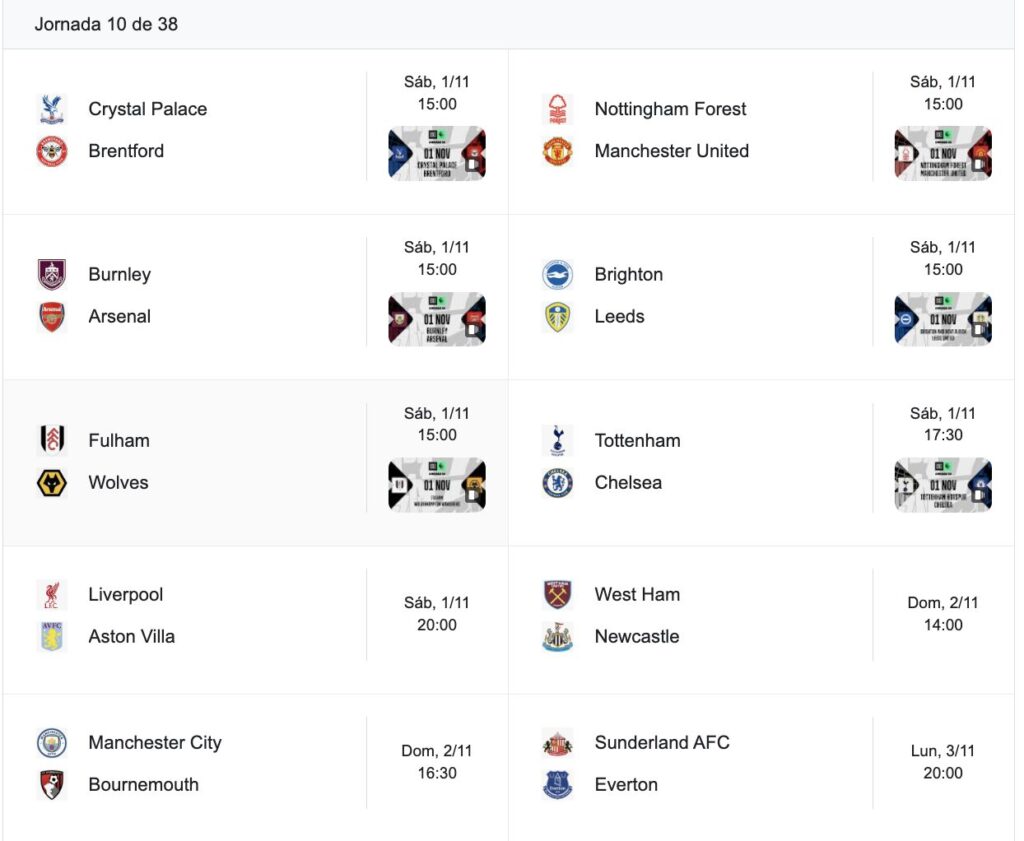Click the Manchester United club crest
Screen dimensions: 1024x841
tap(558, 151)
